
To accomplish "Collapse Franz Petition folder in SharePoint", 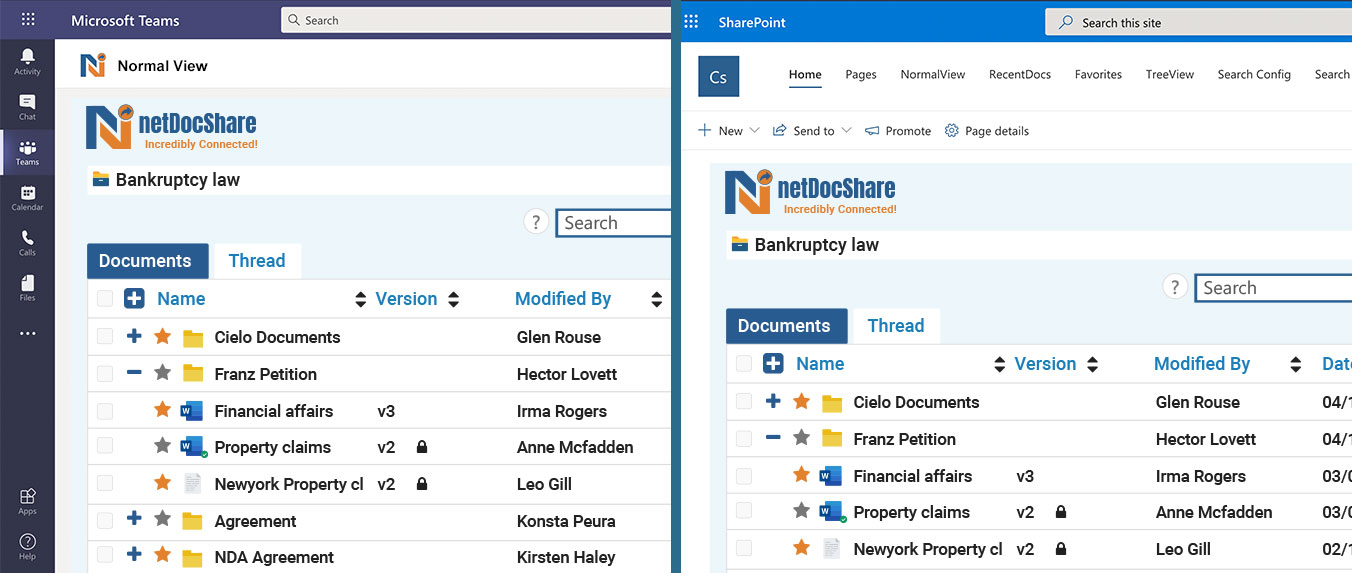I will coord(773,438).
